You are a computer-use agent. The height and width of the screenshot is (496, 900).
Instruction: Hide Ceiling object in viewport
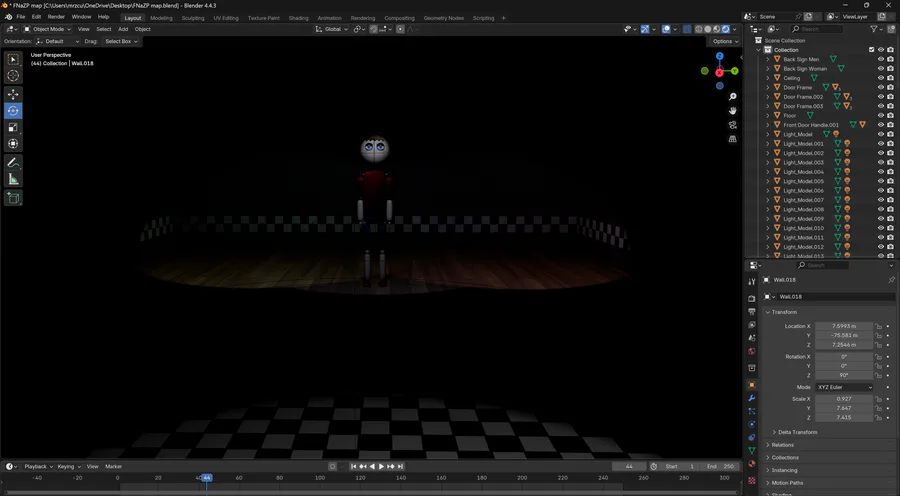click(881, 78)
